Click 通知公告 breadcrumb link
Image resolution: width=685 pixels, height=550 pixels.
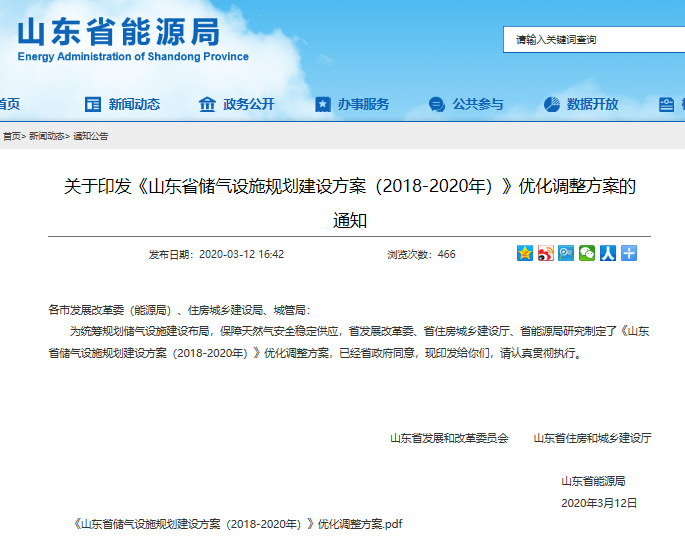click(x=90, y=136)
